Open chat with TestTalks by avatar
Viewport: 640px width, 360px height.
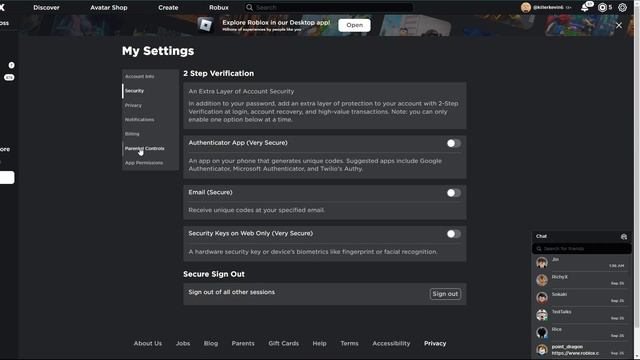click(x=542, y=315)
